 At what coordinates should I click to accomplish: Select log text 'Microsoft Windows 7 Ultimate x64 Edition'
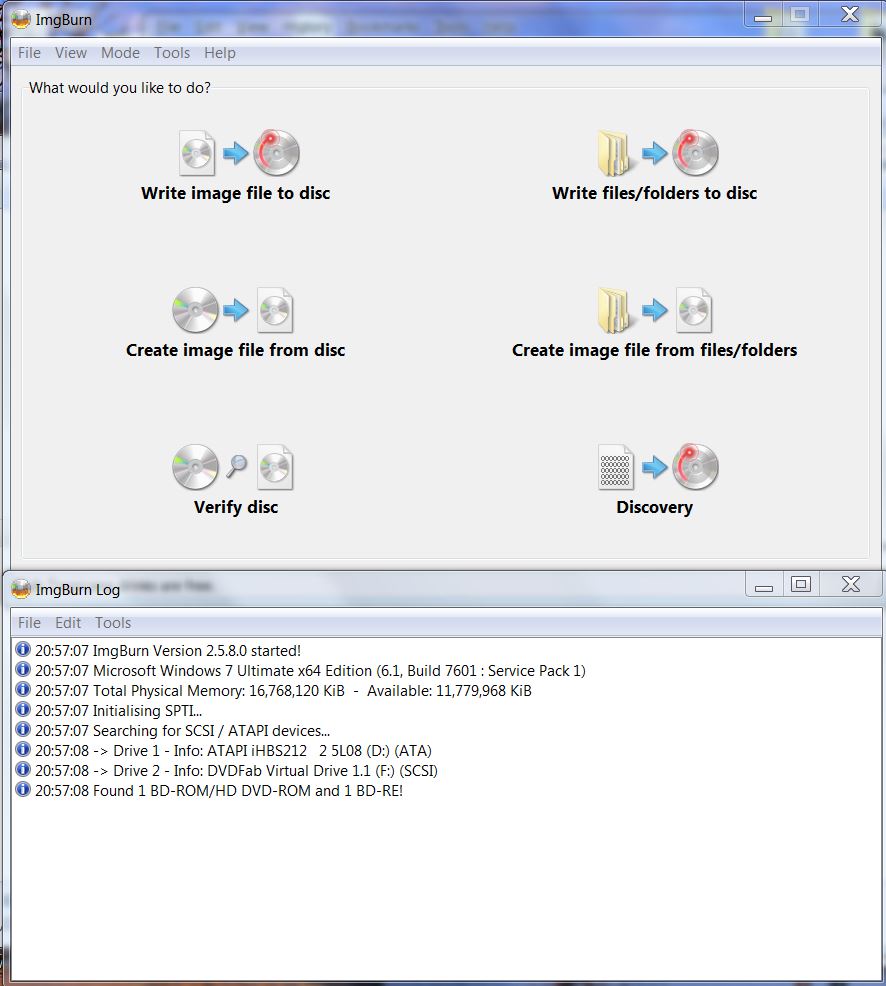232,671
